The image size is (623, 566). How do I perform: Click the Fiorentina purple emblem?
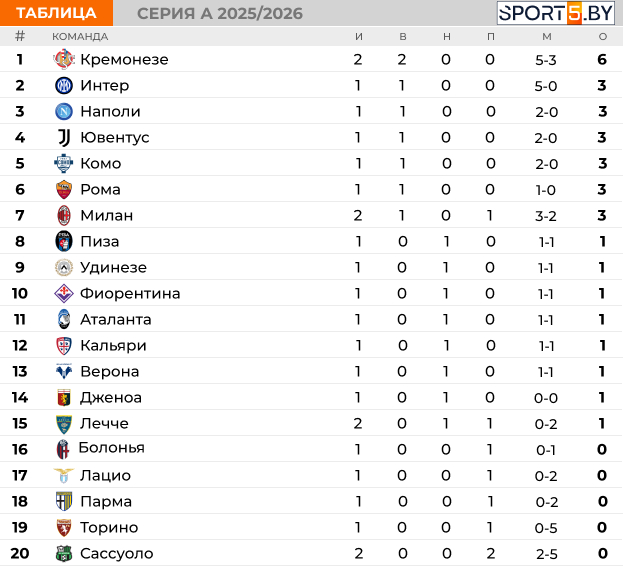tap(64, 293)
